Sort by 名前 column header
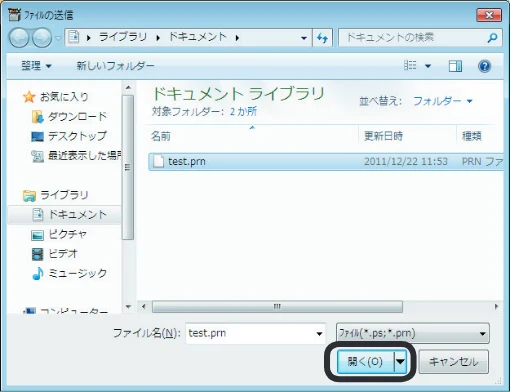The height and width of the screenshot is (392, 511). pos(161,136)
